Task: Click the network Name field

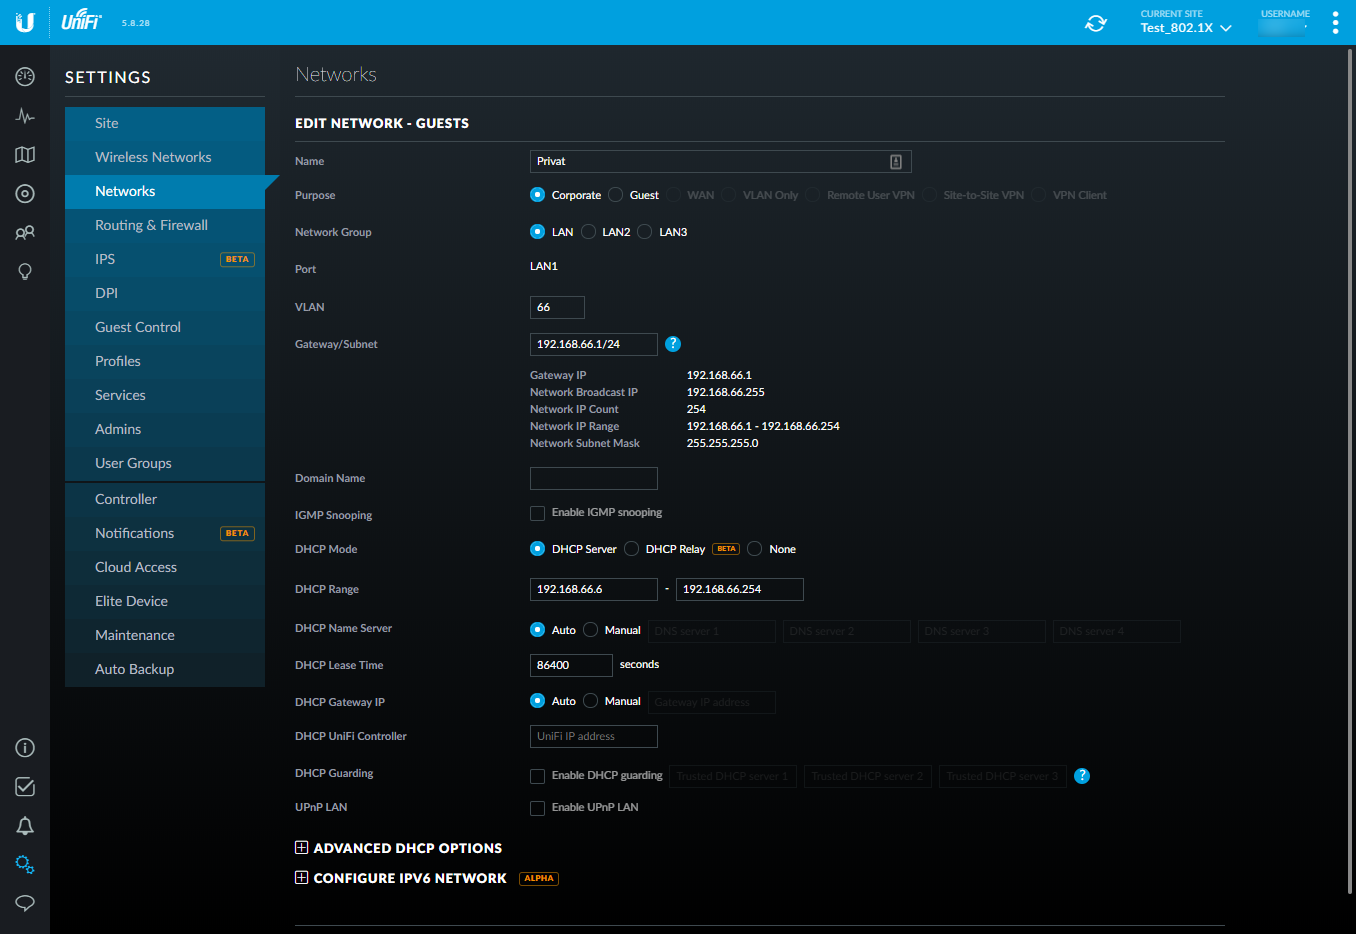Action: coord(720,162)
